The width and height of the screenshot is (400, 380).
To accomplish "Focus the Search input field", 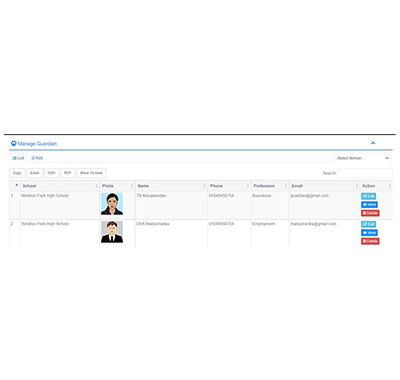I will click(365, 173).
